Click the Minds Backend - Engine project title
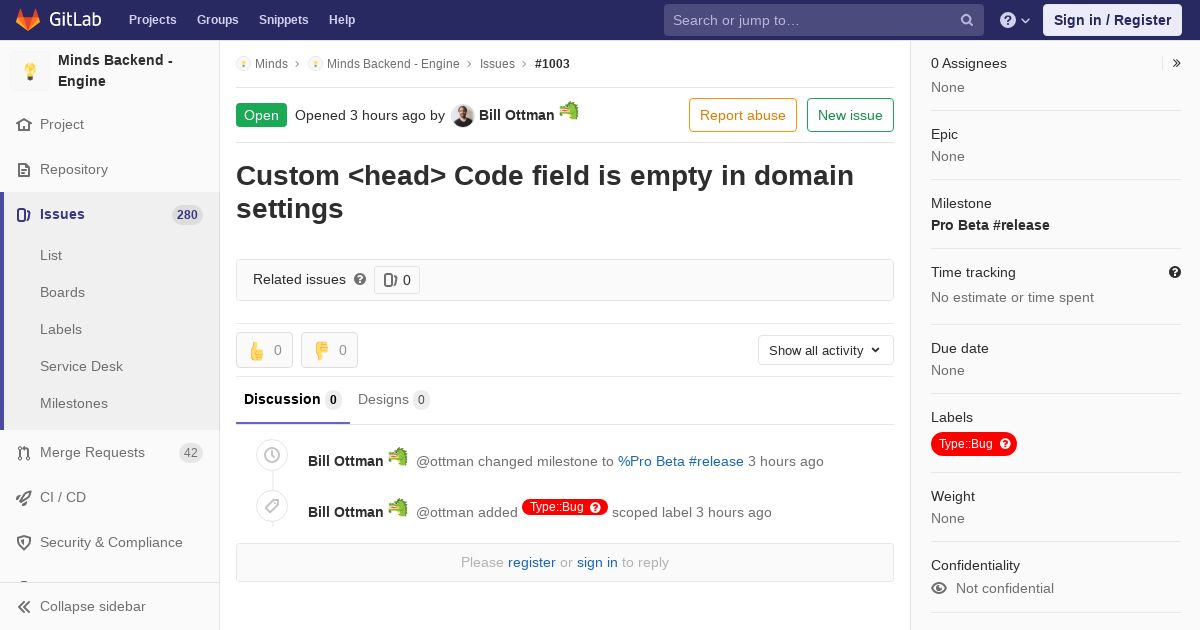The width and height of the screenshot is (1200, 630). pyautogui.click(x=115, y=71)
